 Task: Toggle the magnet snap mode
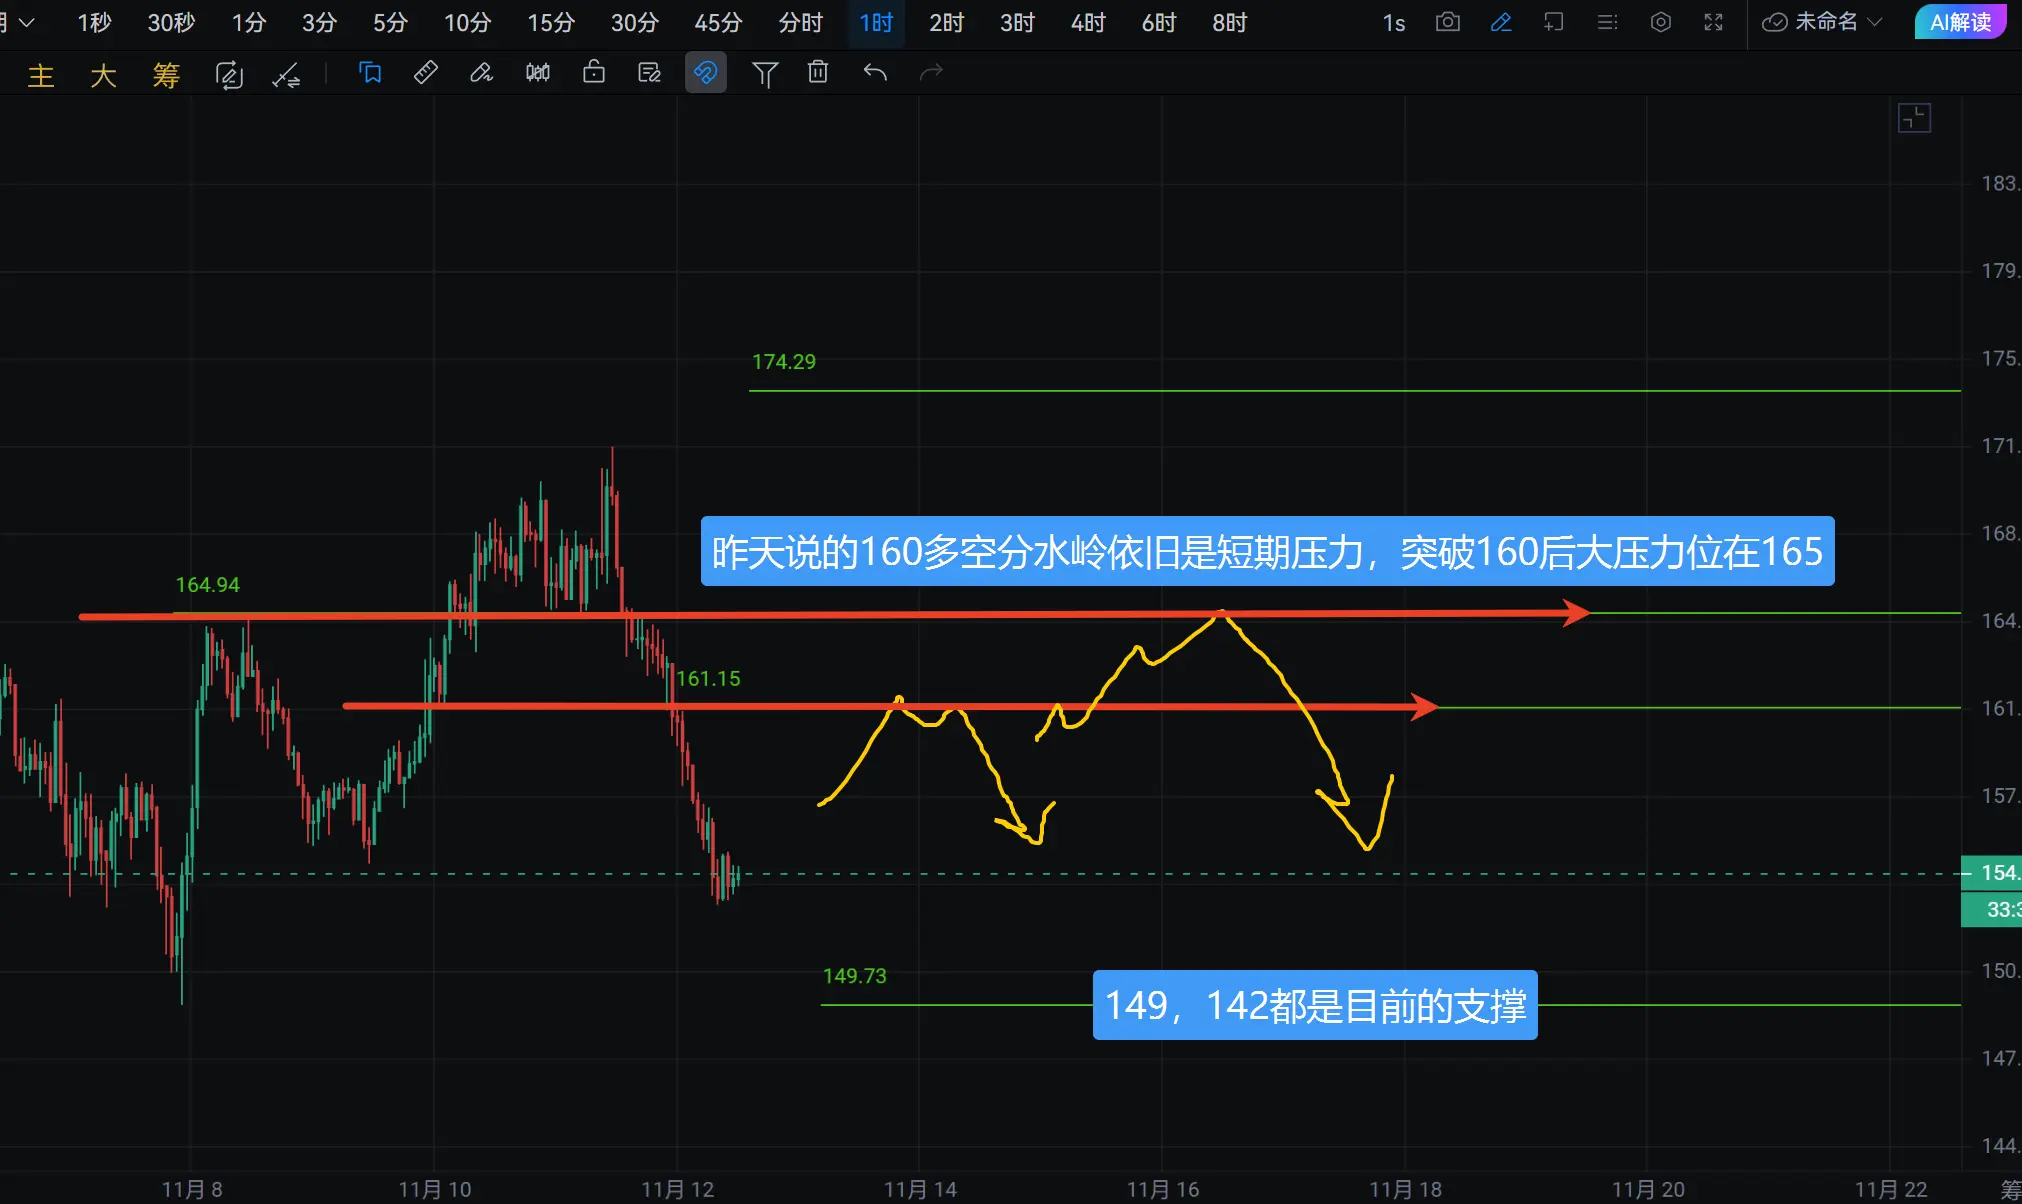[x=705, y=73]
